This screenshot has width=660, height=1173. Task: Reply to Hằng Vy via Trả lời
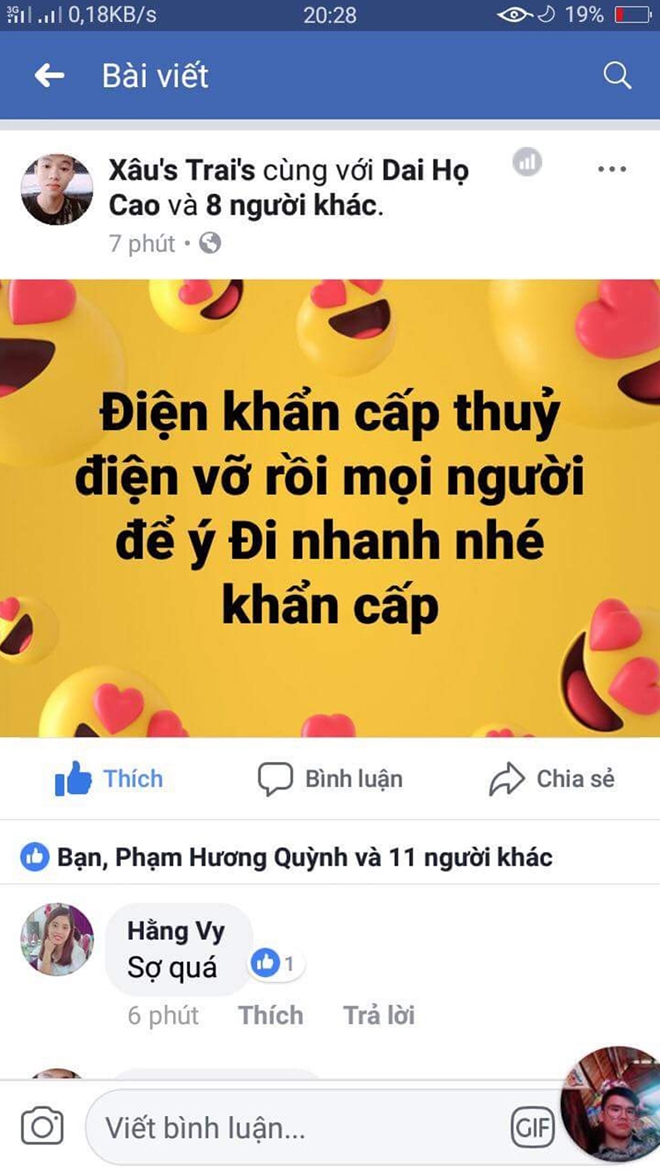coord(379,1015)
